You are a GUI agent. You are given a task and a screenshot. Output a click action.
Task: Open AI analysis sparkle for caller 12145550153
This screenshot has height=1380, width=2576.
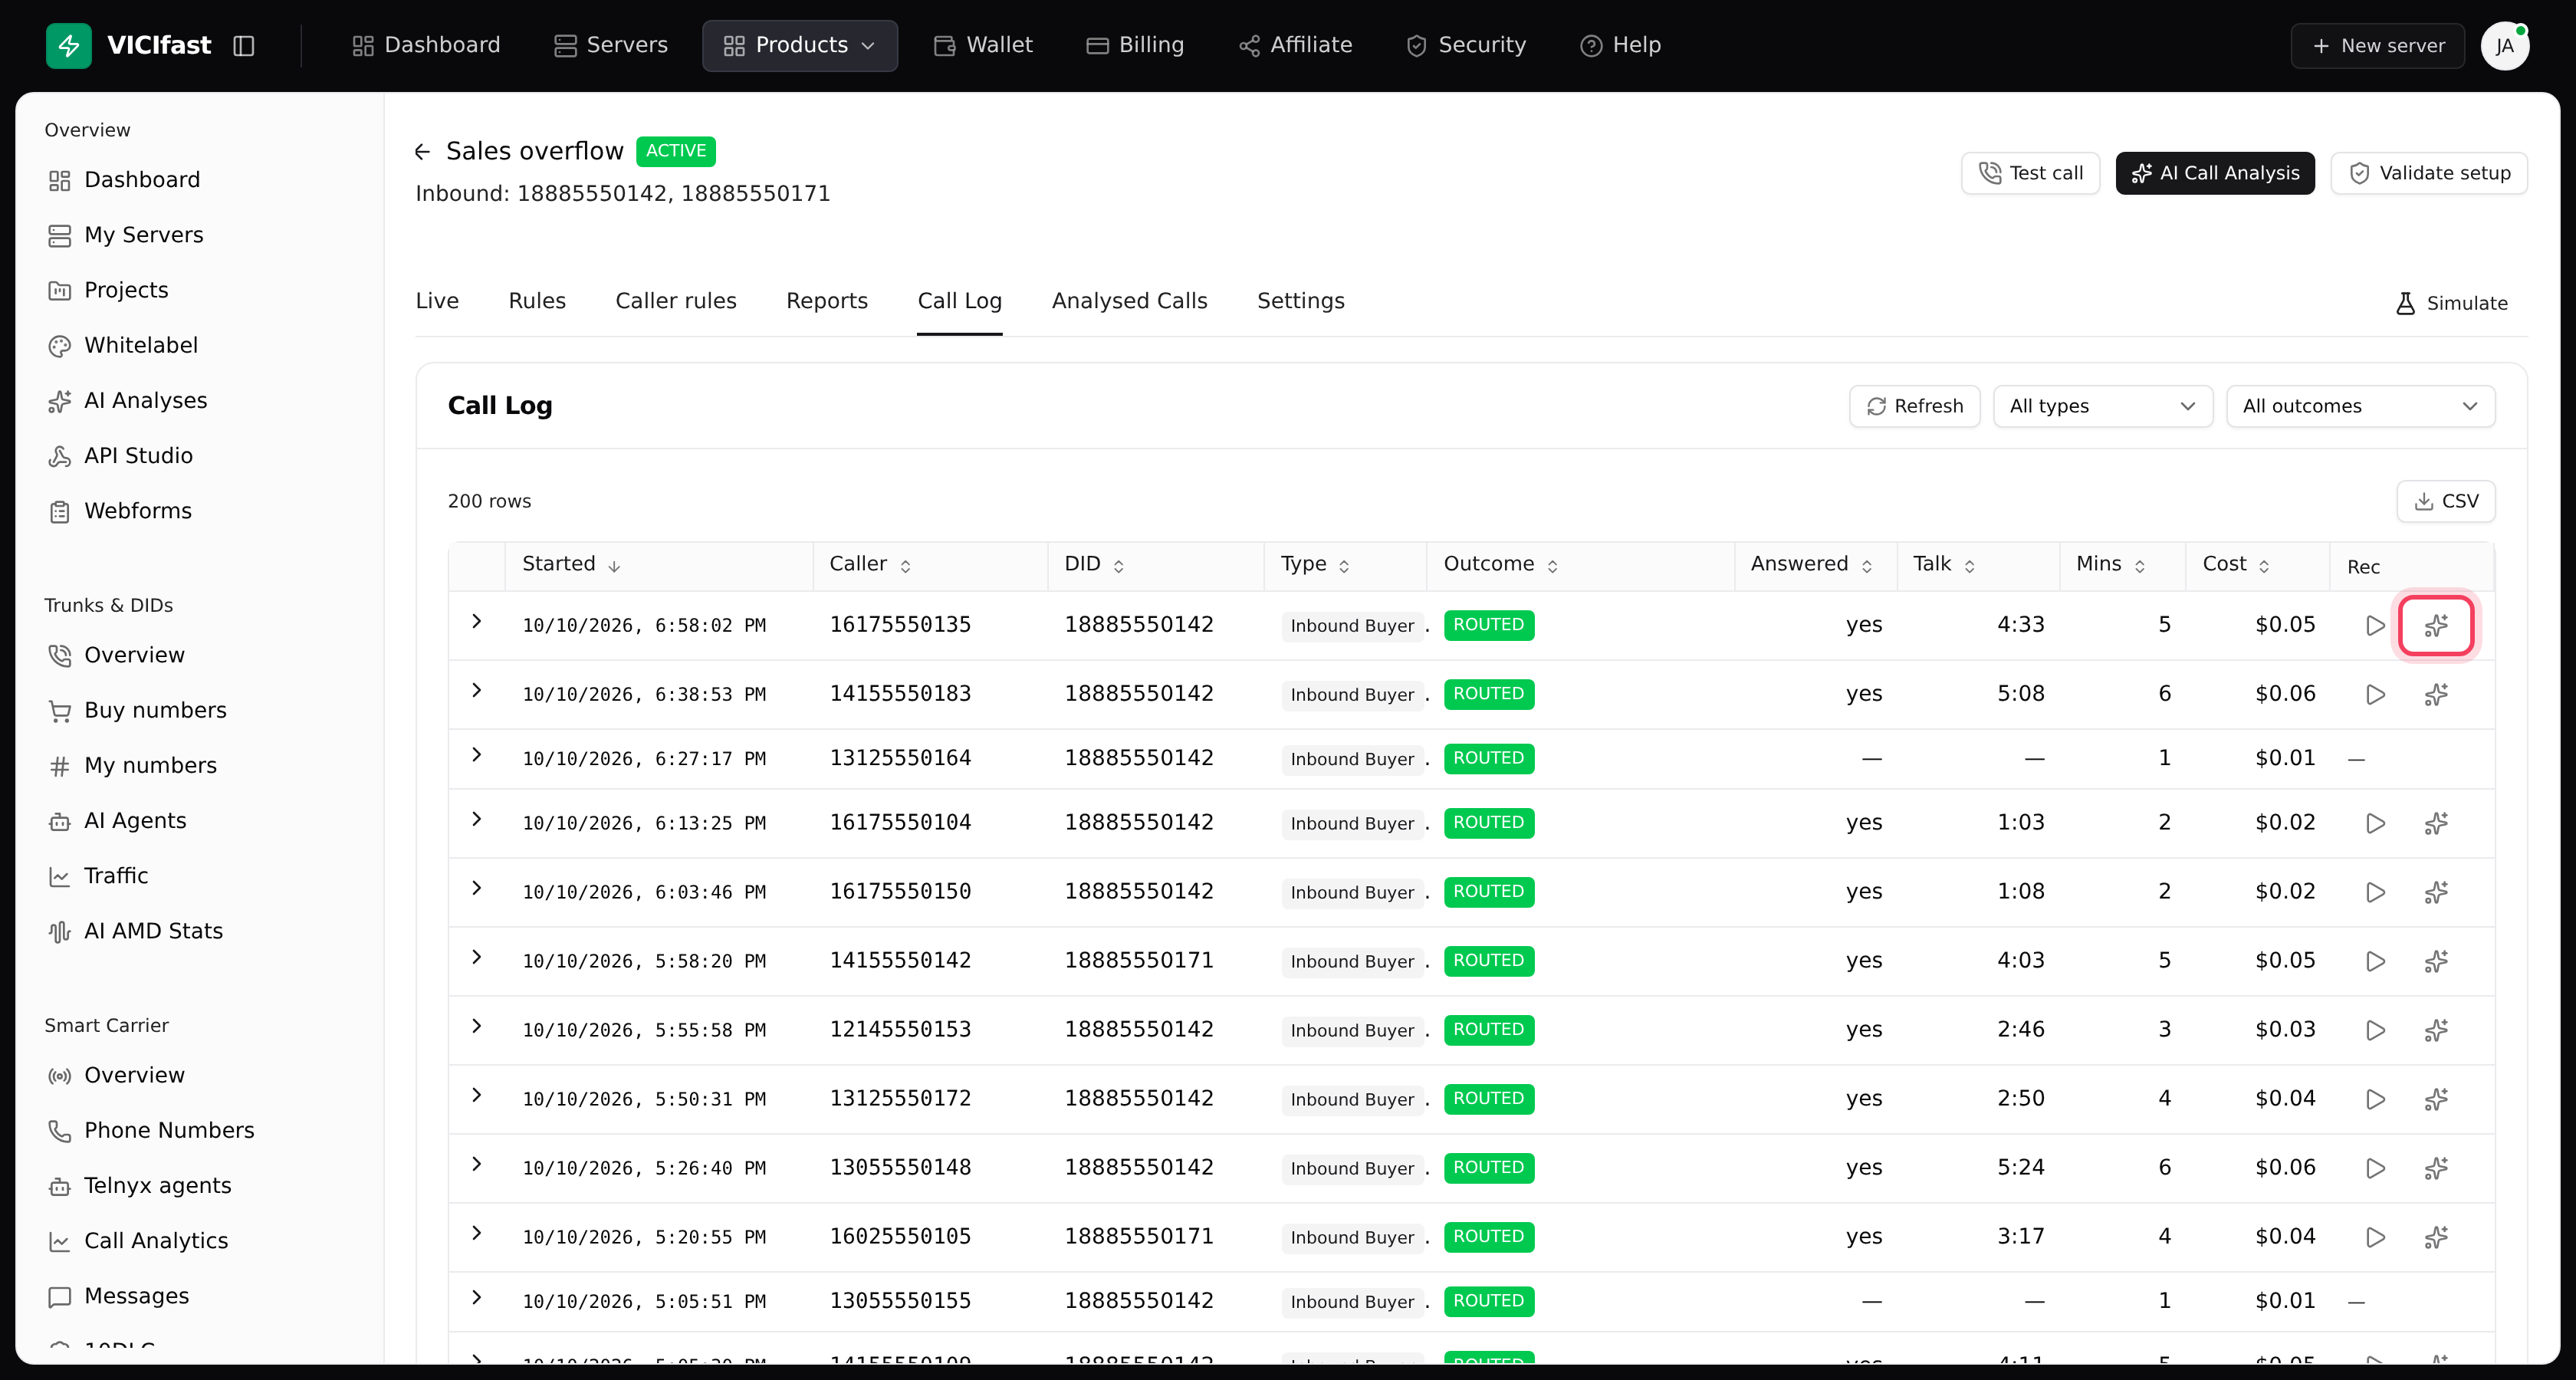[2436, 1030]
